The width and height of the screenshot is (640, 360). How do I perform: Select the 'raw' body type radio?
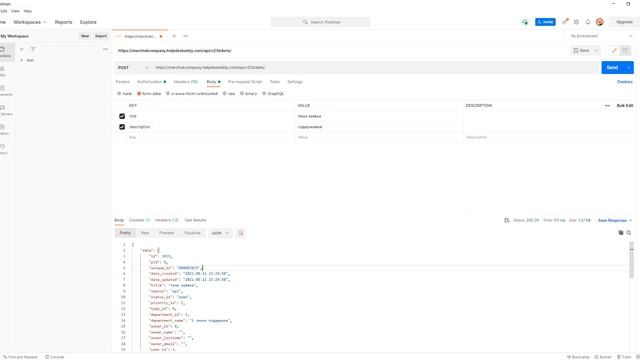(224, 94)
